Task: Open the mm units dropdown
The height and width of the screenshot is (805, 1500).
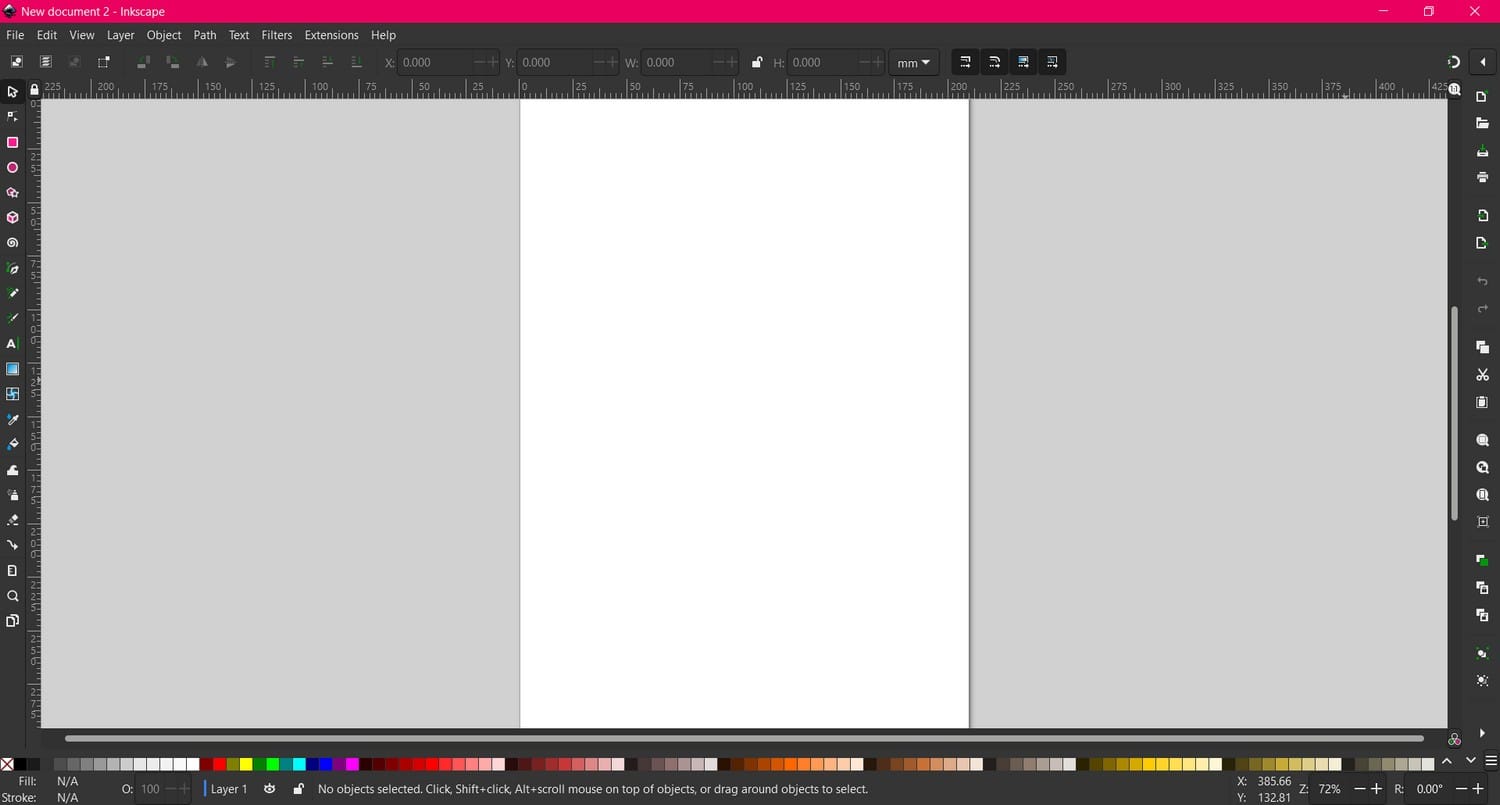Action: coord(913,62)
